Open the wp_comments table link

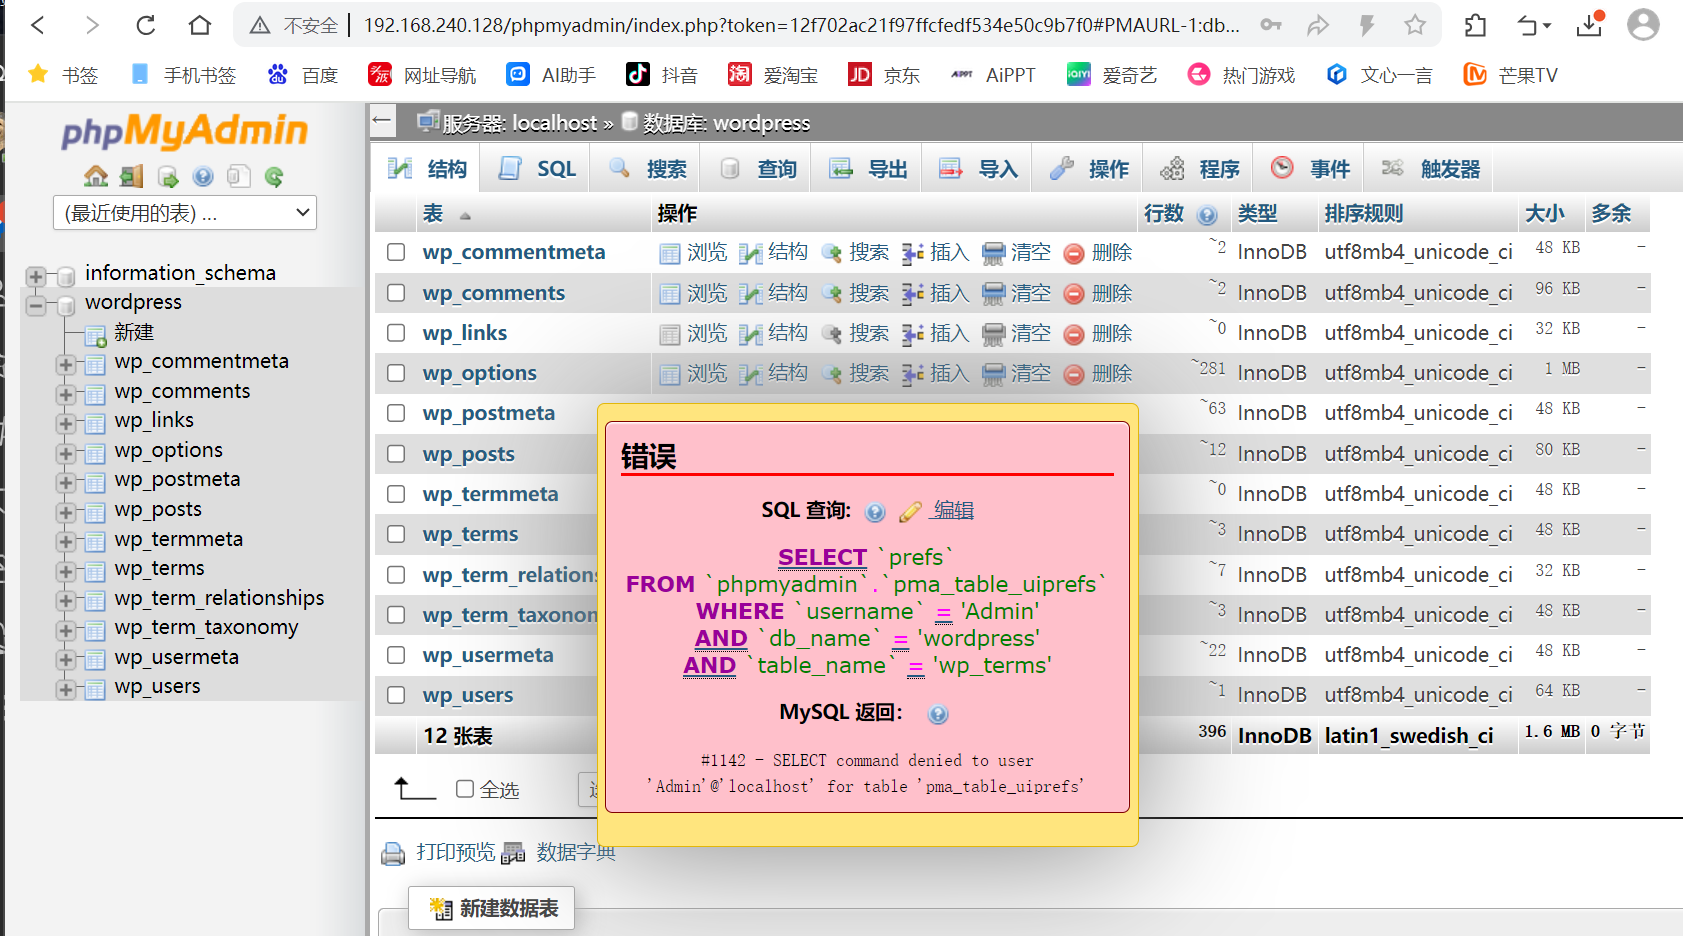pyautogui.click(x=493, y=293)
